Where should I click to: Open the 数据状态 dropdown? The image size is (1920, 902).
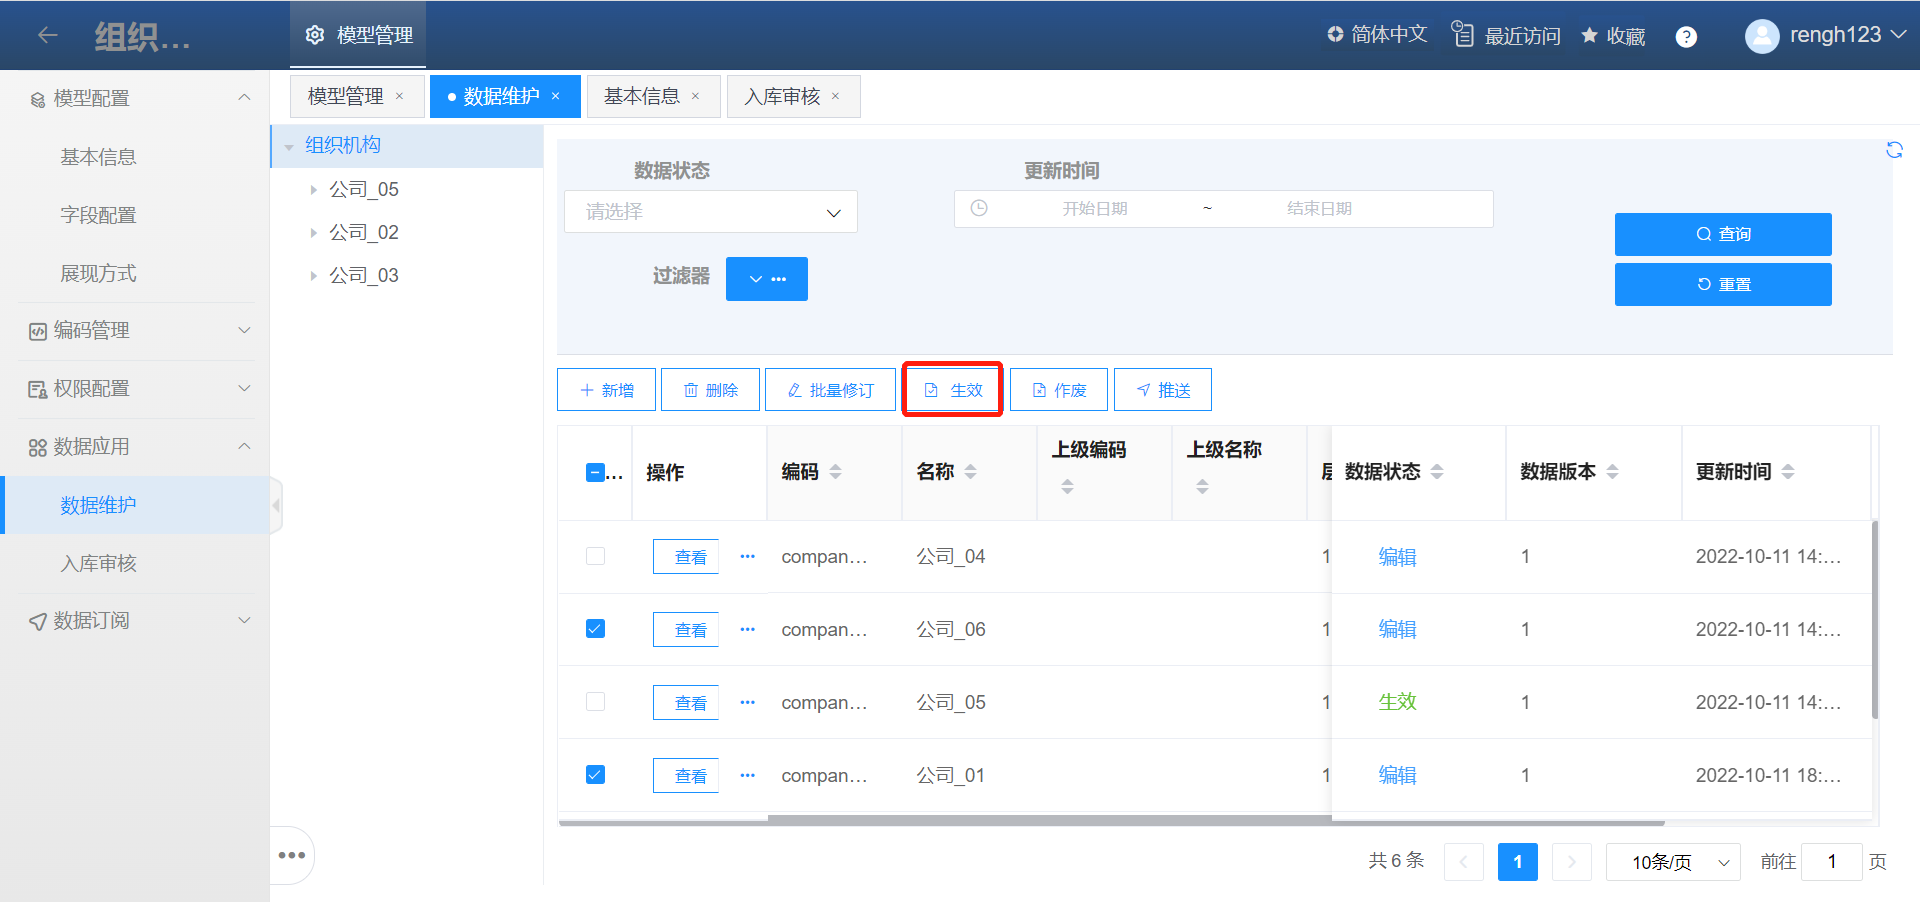710,212
